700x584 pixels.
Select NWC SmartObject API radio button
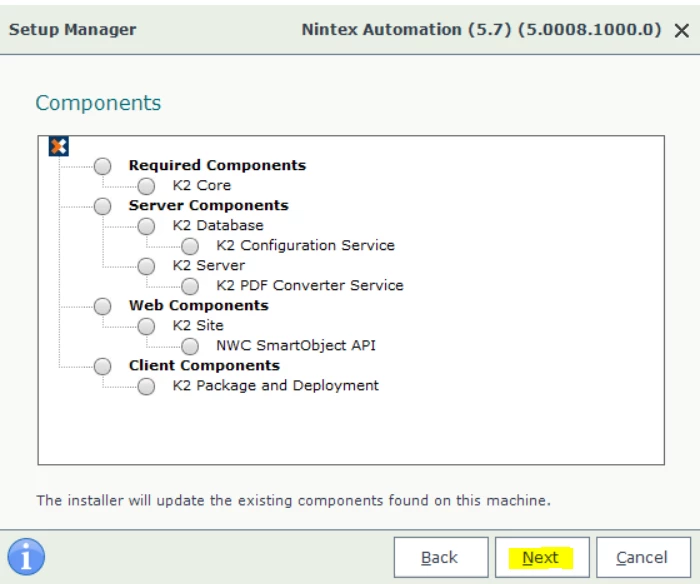tap(191, 346)
